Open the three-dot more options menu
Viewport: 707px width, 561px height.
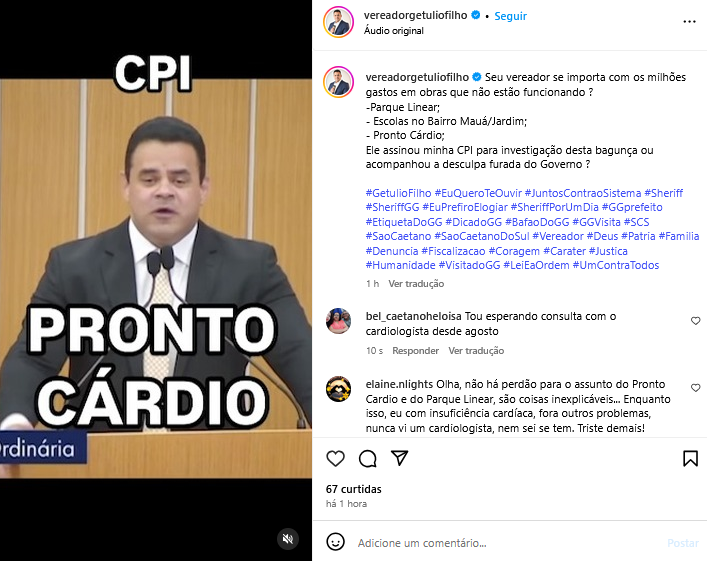689,22
